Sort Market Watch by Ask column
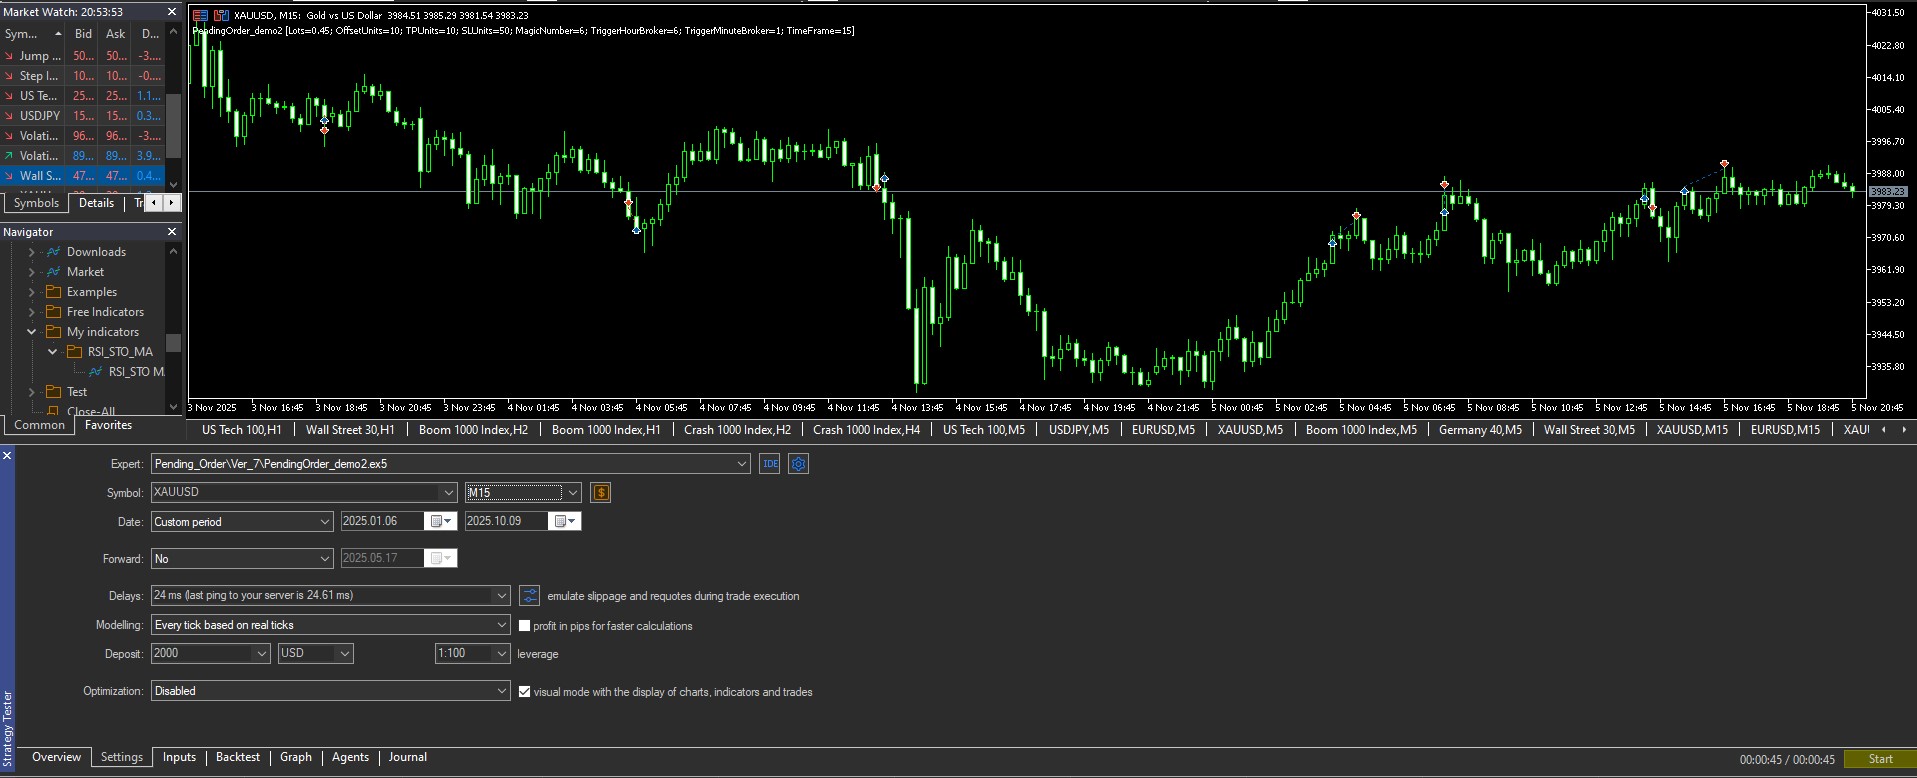1917x778 pixels. point(116,34)
